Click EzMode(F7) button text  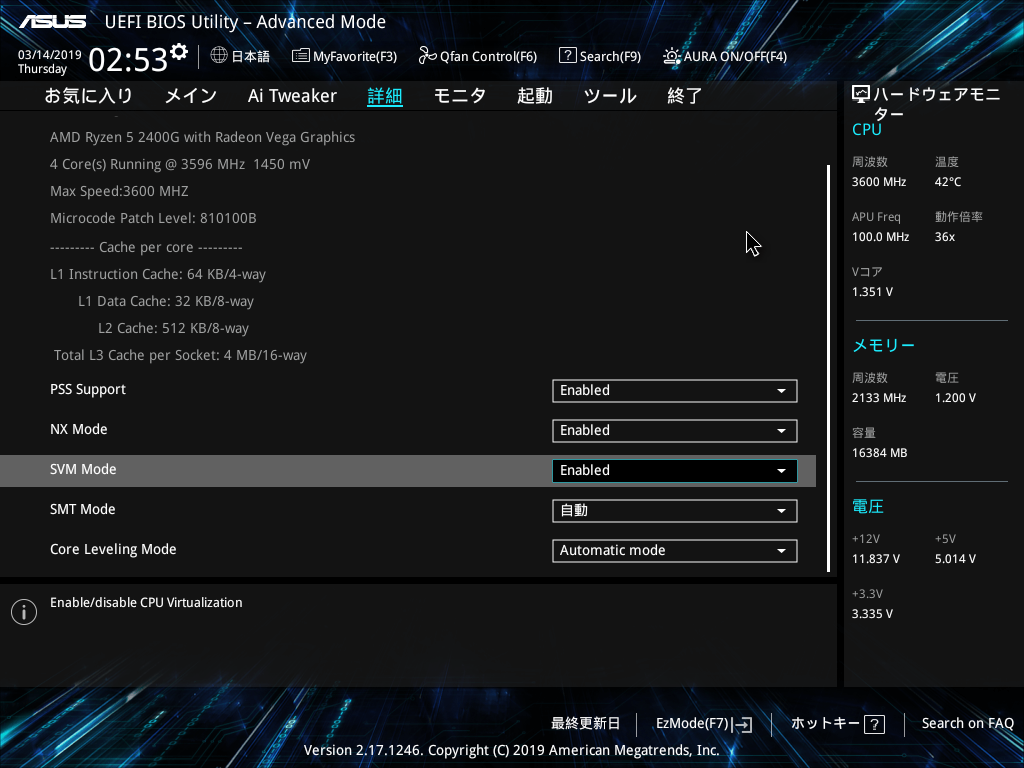click(692, 724)
